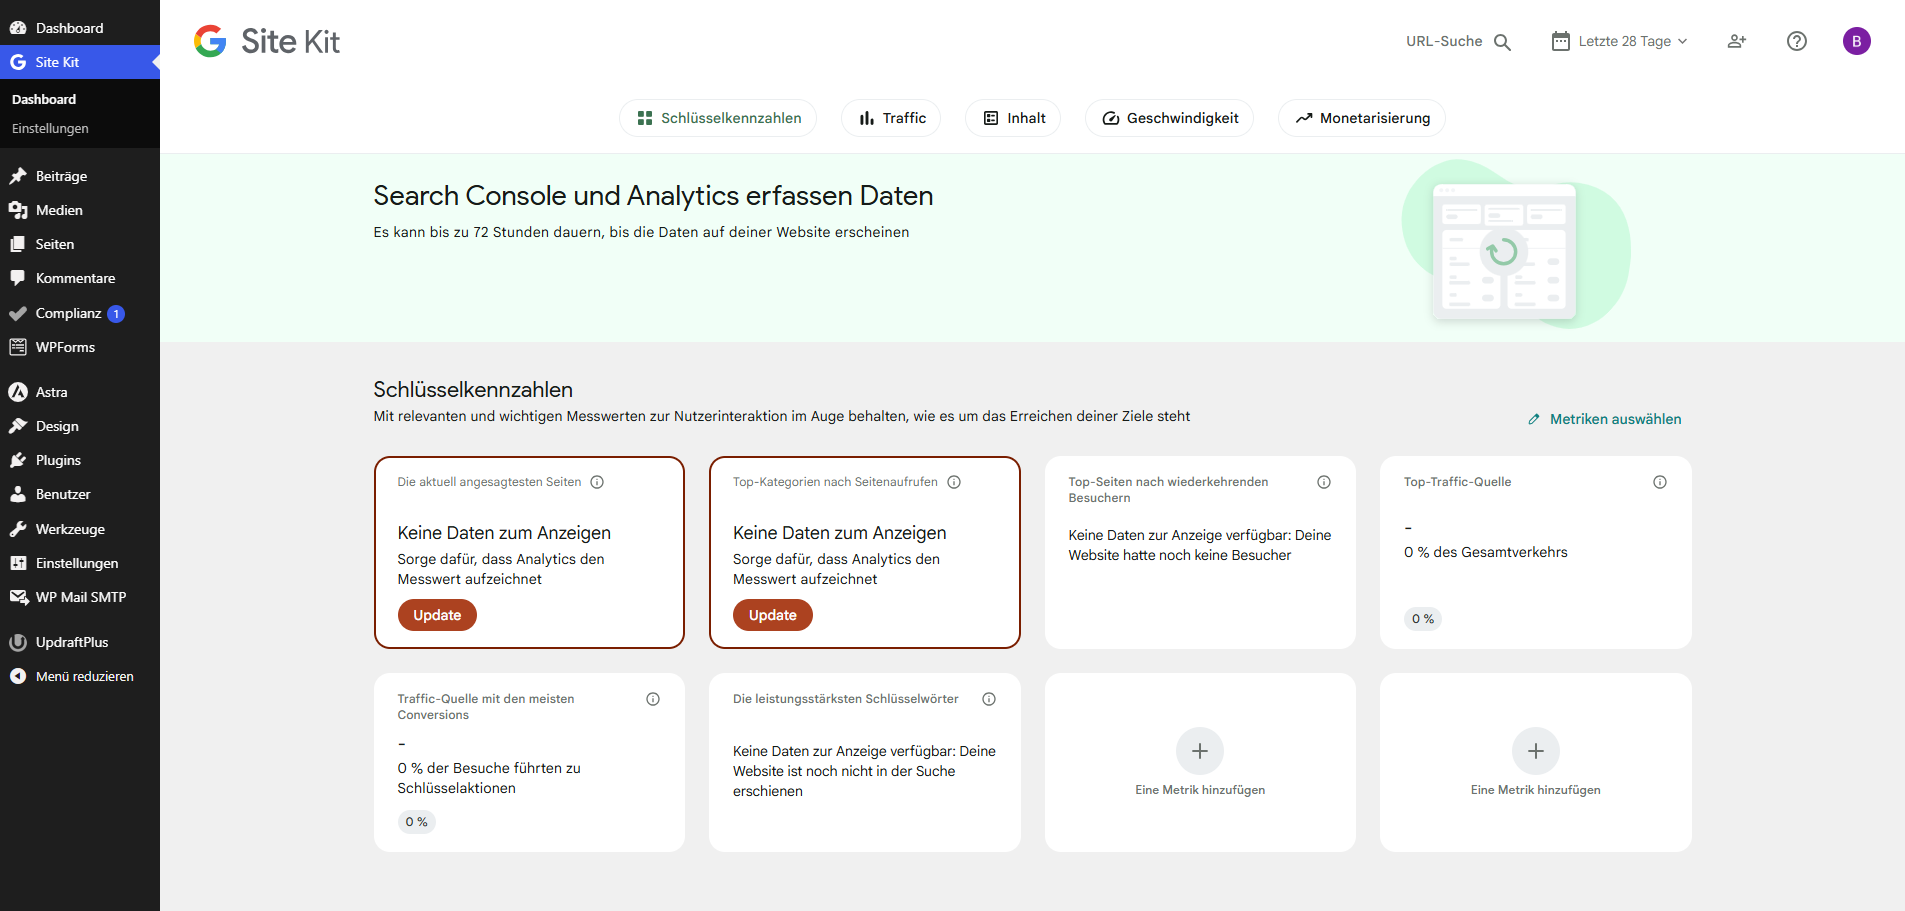Switch to the Monetarisierung tab
Screen dimensions: 1905x911
pyautogui.click(x=1362, y=118)
